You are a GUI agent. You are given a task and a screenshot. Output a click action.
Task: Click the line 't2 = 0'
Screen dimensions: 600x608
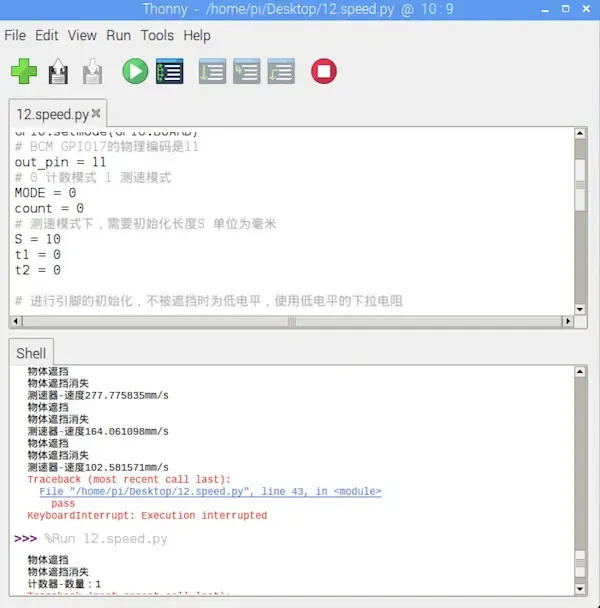[38, 270]
